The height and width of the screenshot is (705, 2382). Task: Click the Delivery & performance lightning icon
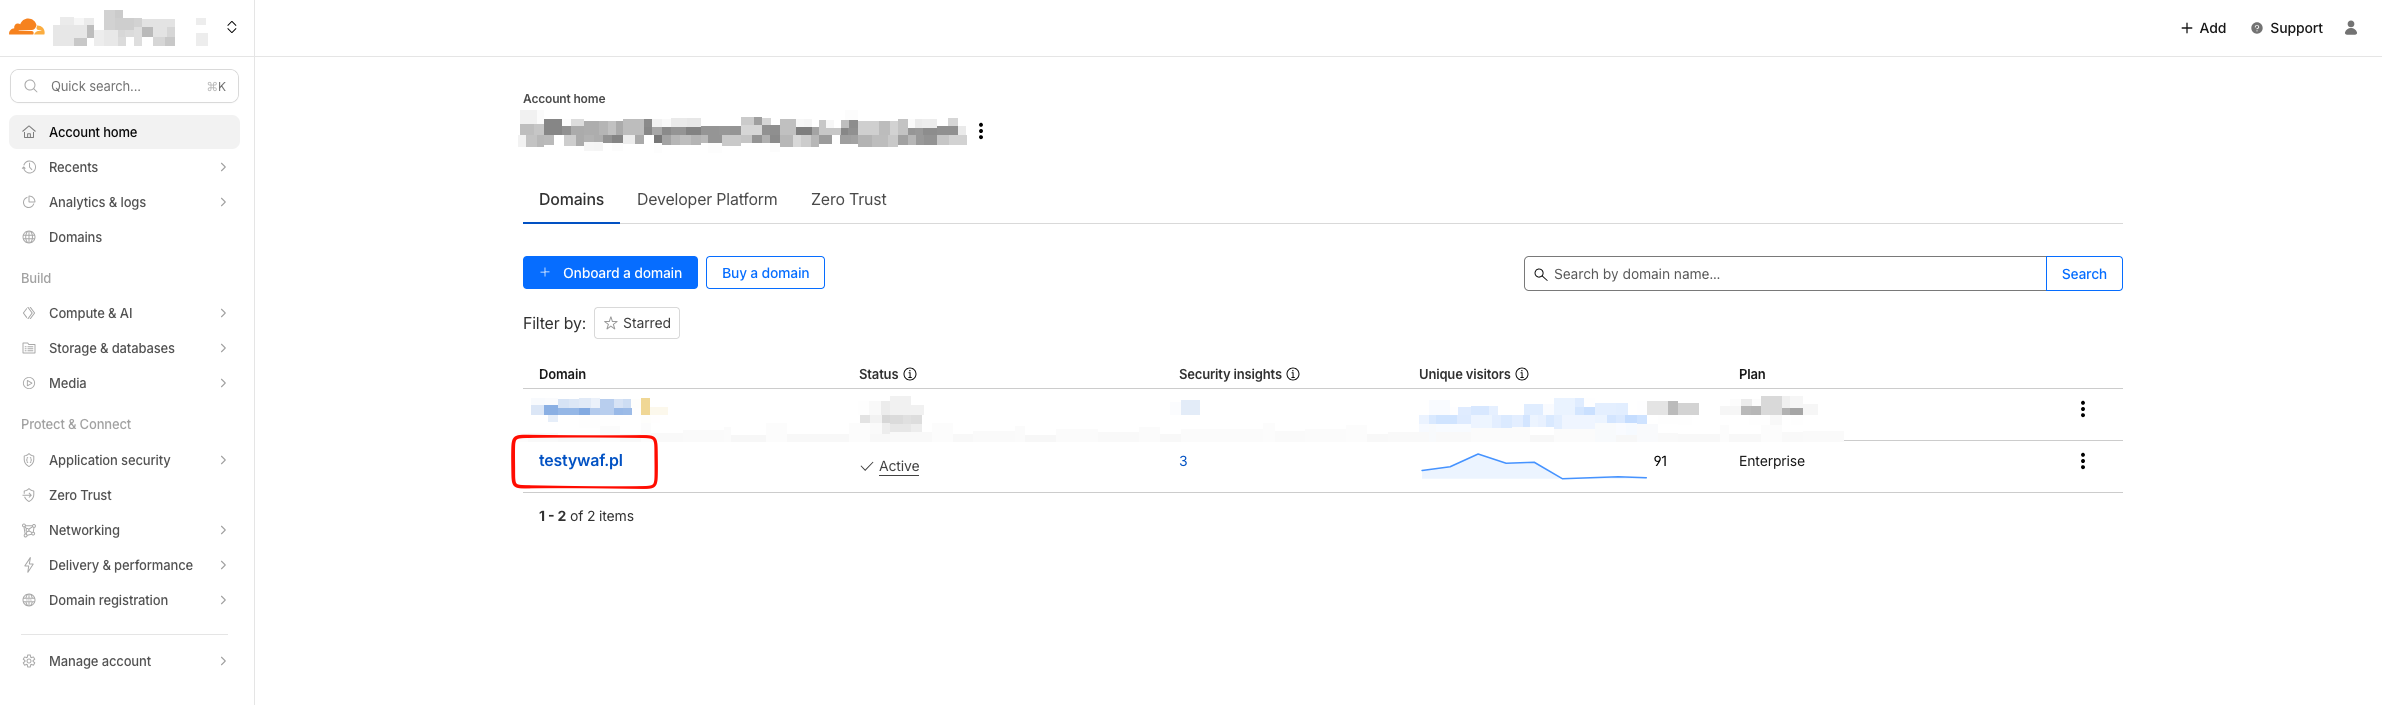29,565
